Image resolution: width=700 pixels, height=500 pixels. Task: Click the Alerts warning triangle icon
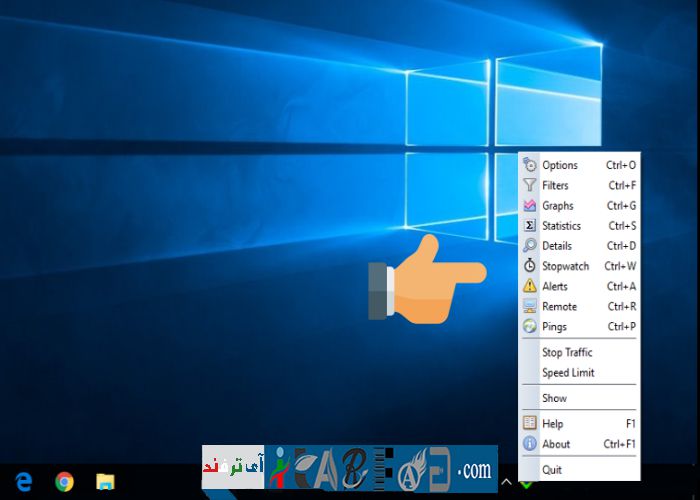click(x=530, y=286)
